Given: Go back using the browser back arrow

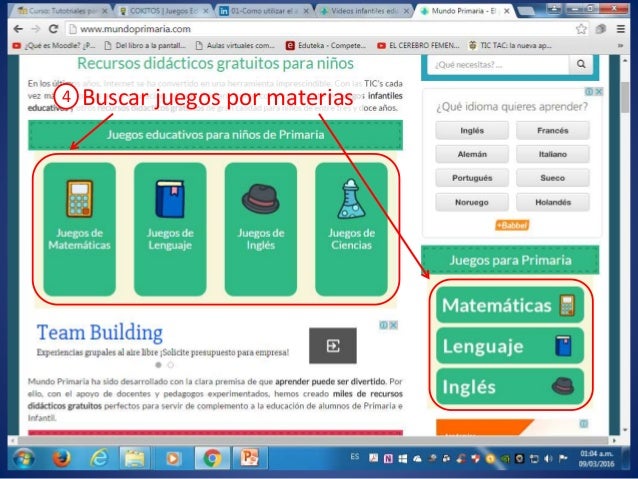Looking at the screenshot, I should tap(18, 29).
